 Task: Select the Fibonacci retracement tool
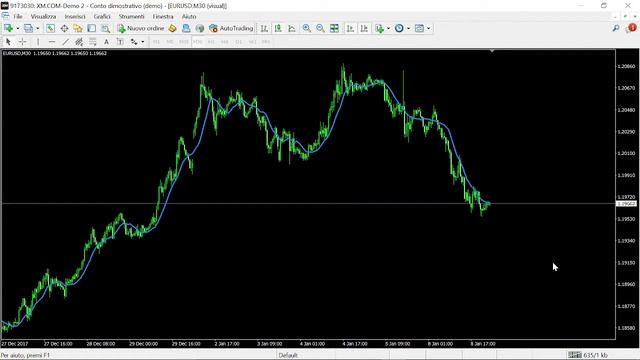pyautogui.click(x=93, y=42)
